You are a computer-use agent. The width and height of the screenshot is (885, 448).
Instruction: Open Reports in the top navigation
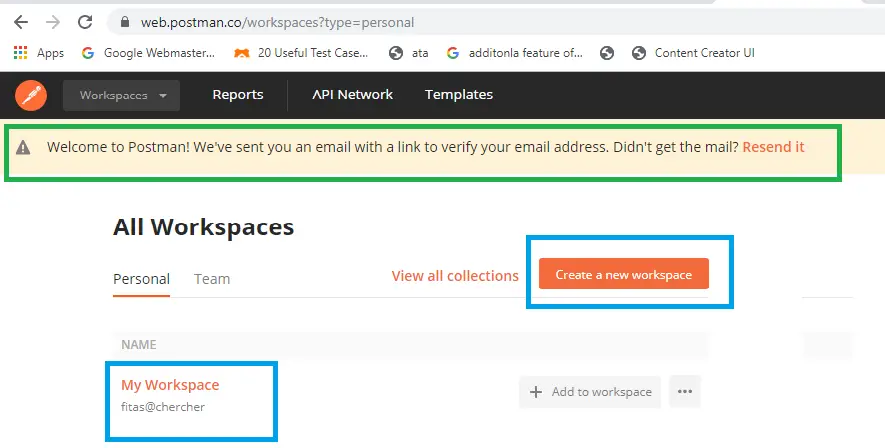click(x=238, y=95)
